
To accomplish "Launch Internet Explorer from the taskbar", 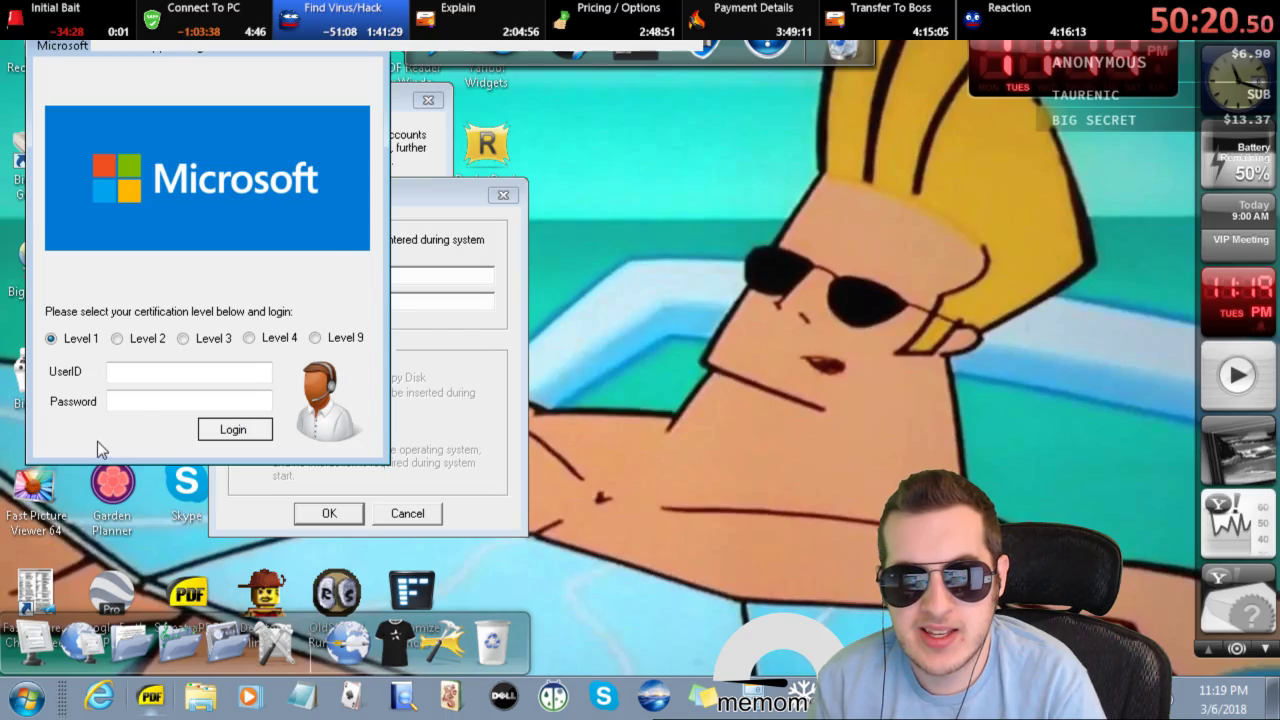I will click(99, 696).
